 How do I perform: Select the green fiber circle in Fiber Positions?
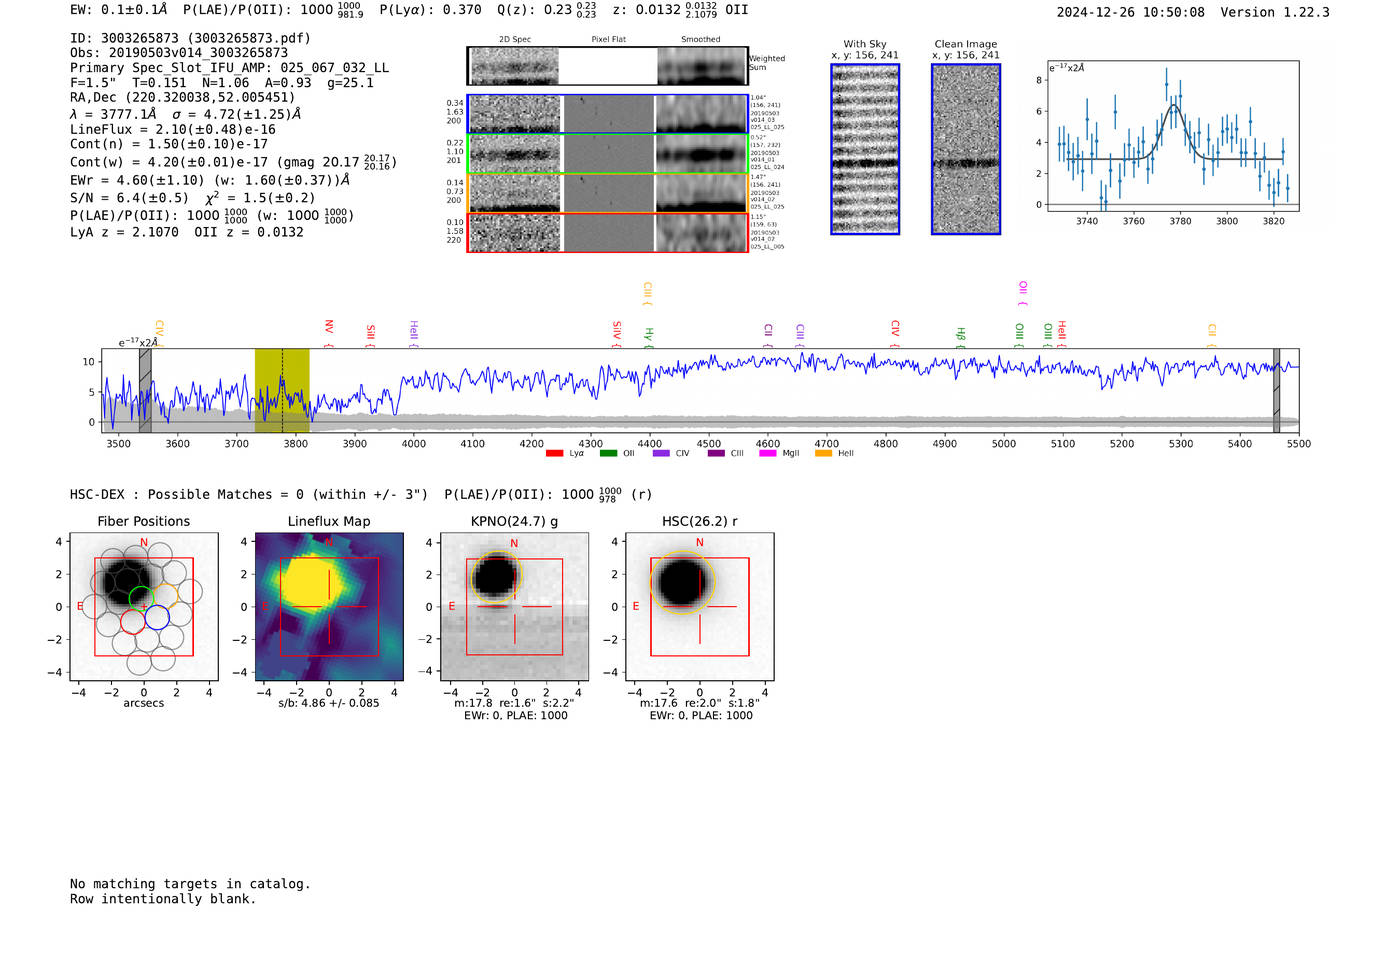pyautogui.click(x=141, y=599)
